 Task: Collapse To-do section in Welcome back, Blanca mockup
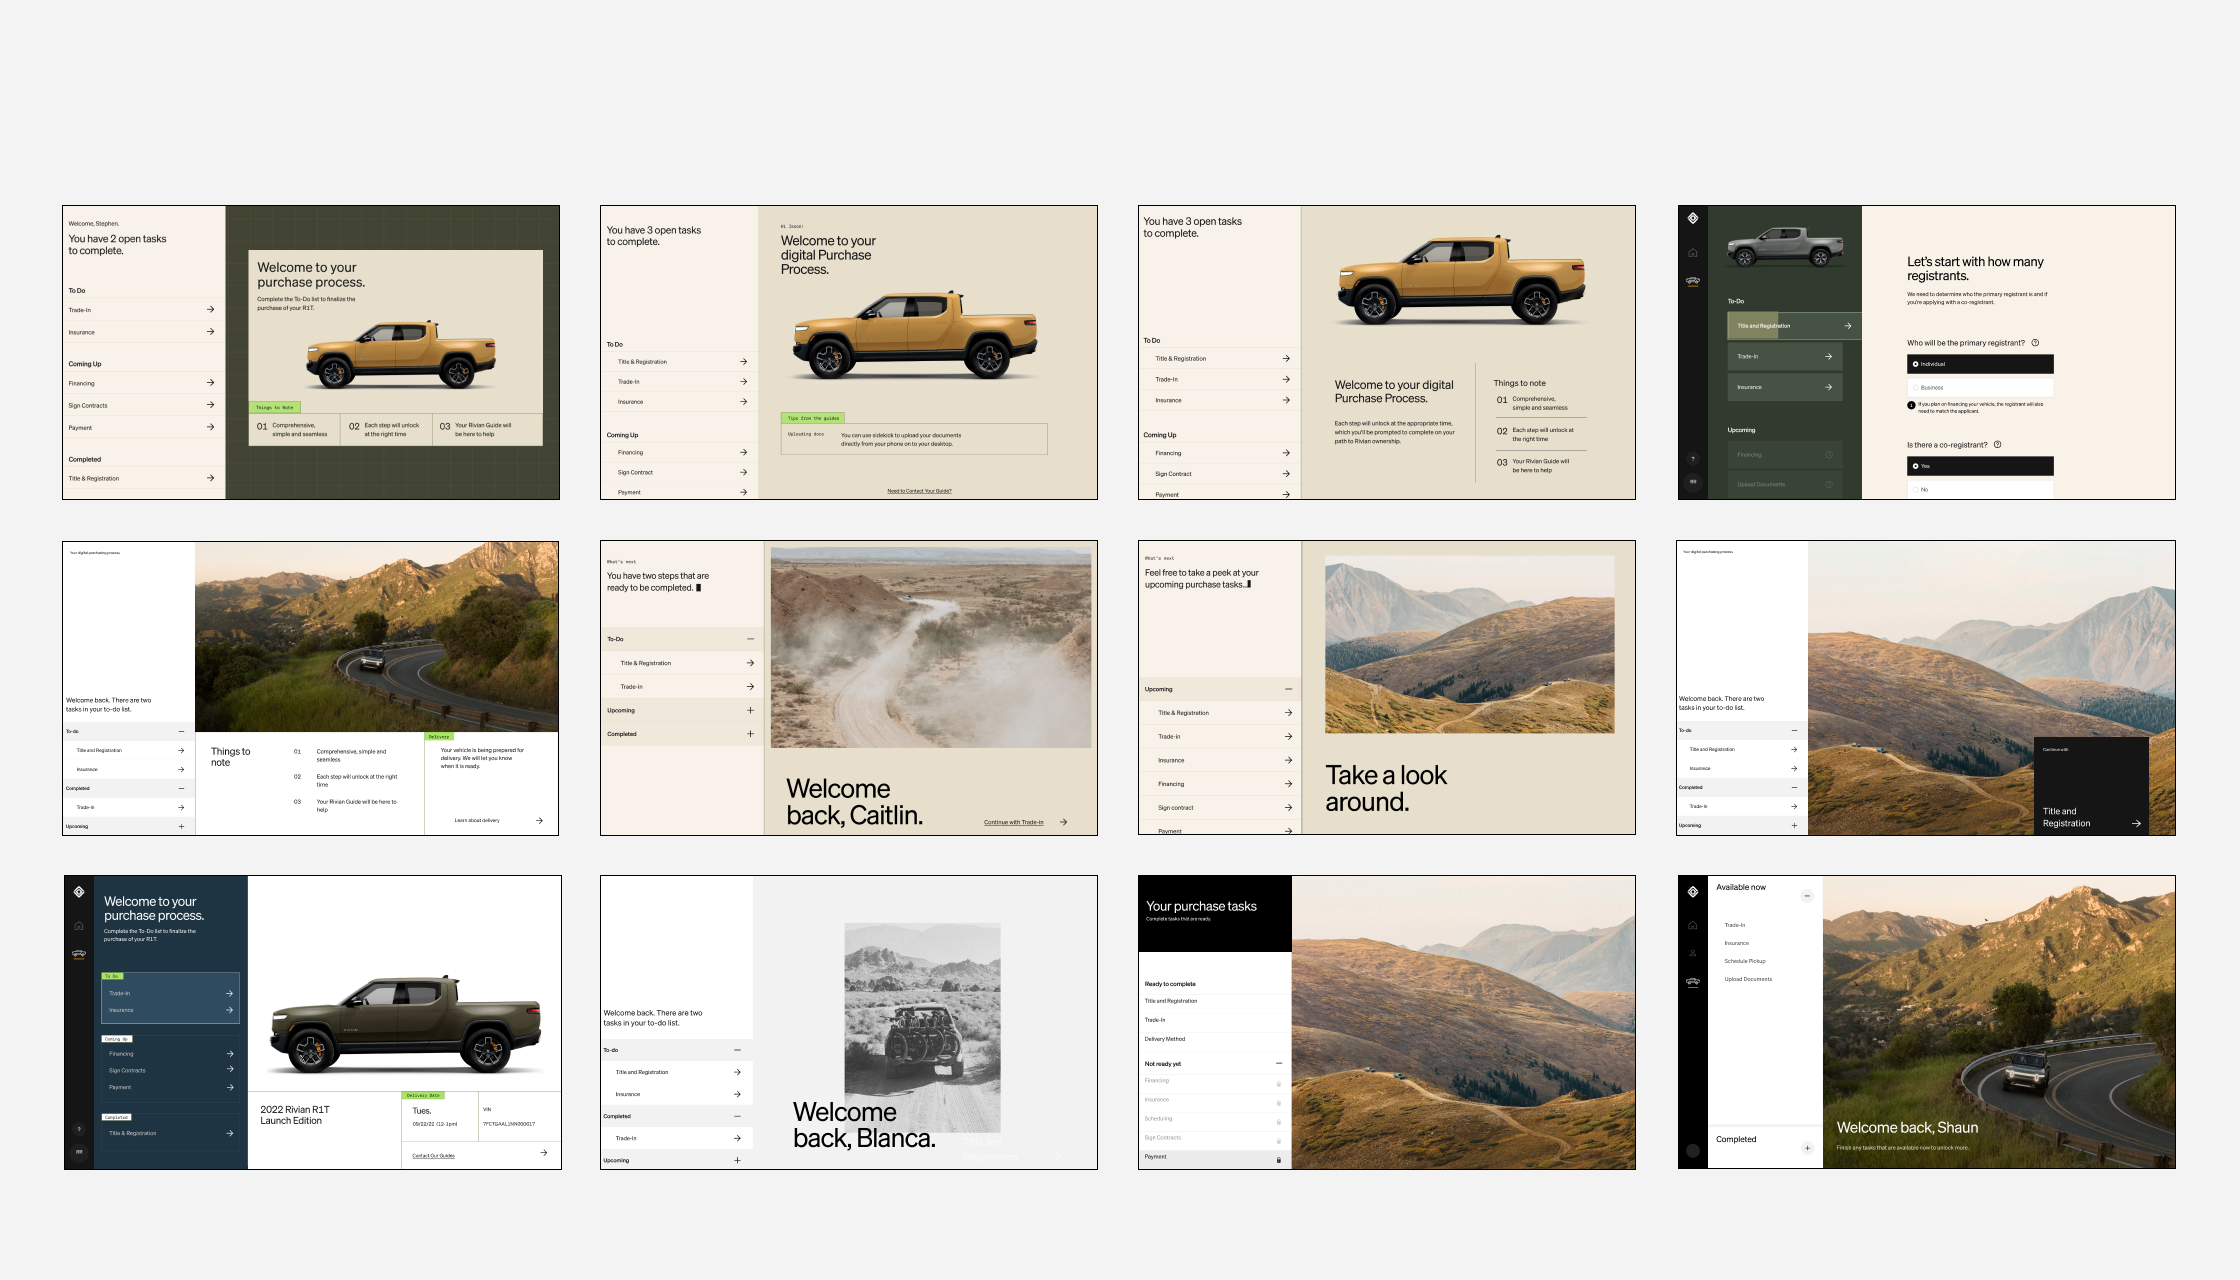(x=737, y=1050)
